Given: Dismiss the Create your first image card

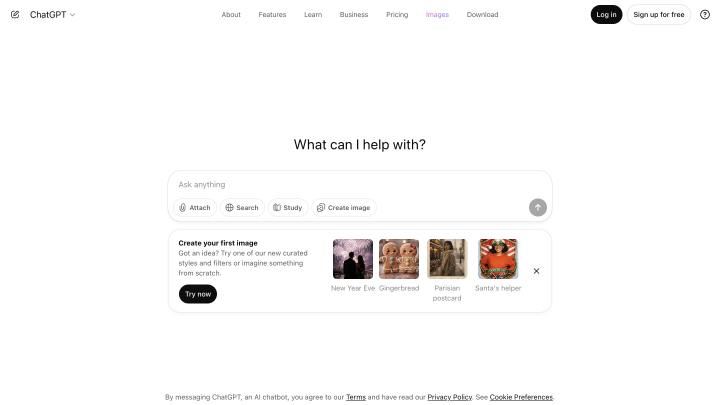Looking at the screenshot, I should pos(536,271).
